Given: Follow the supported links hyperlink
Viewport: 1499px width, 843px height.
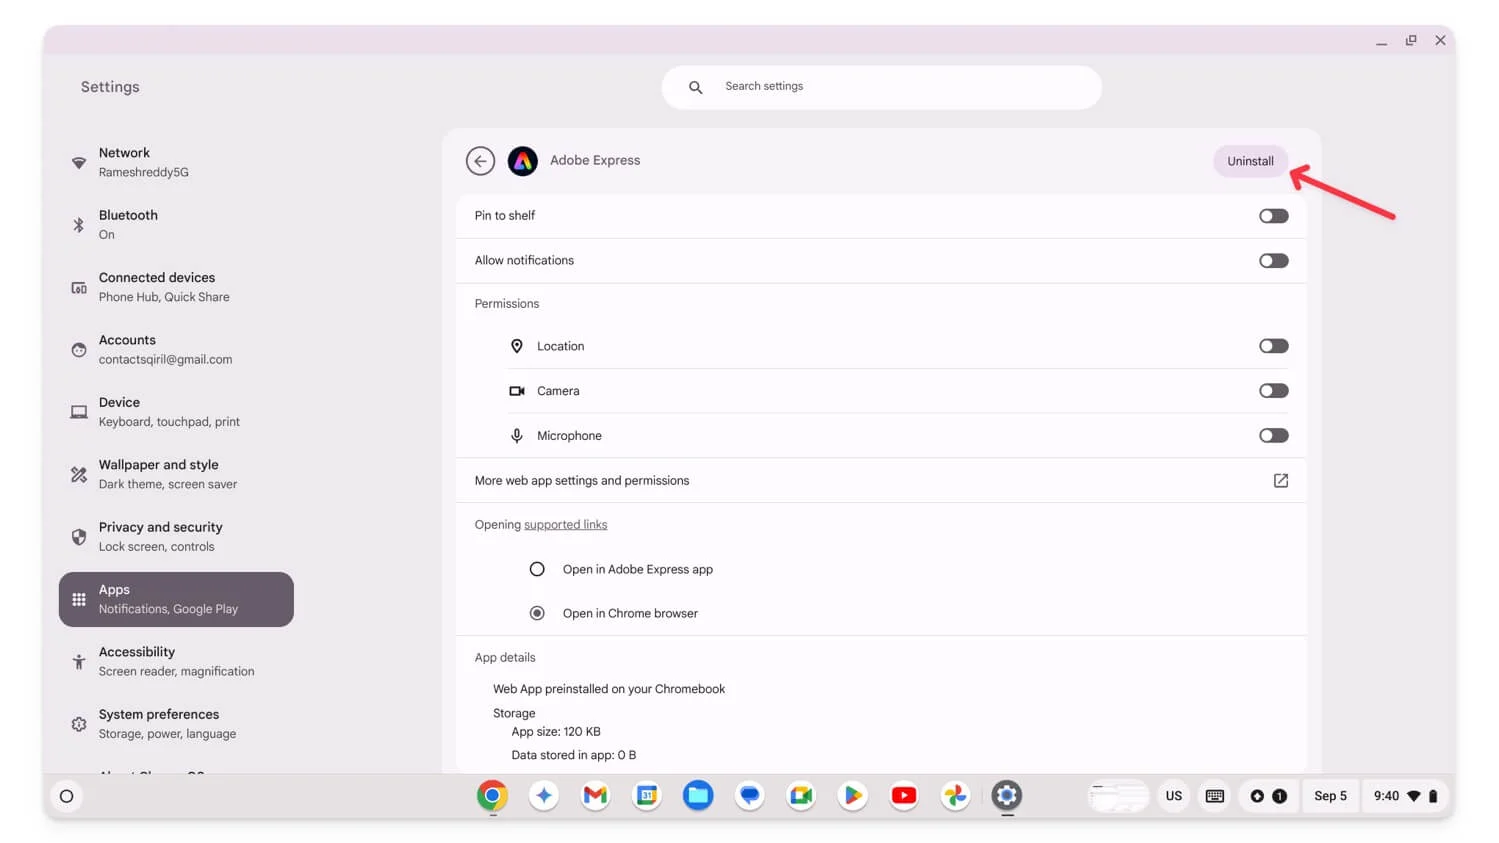Looking at the screenshot, I should (x=565, y=525).
